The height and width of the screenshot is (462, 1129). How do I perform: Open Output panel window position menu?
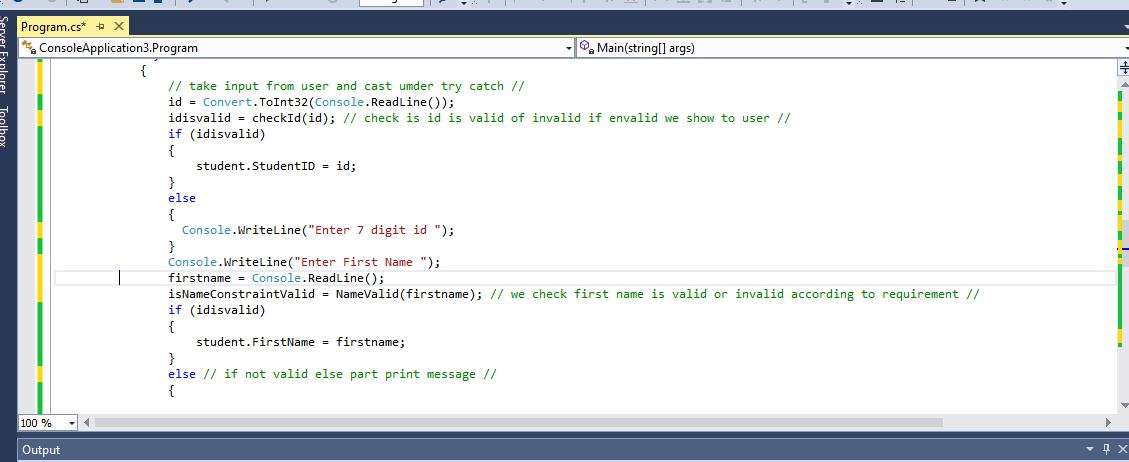pos(1091,450)
